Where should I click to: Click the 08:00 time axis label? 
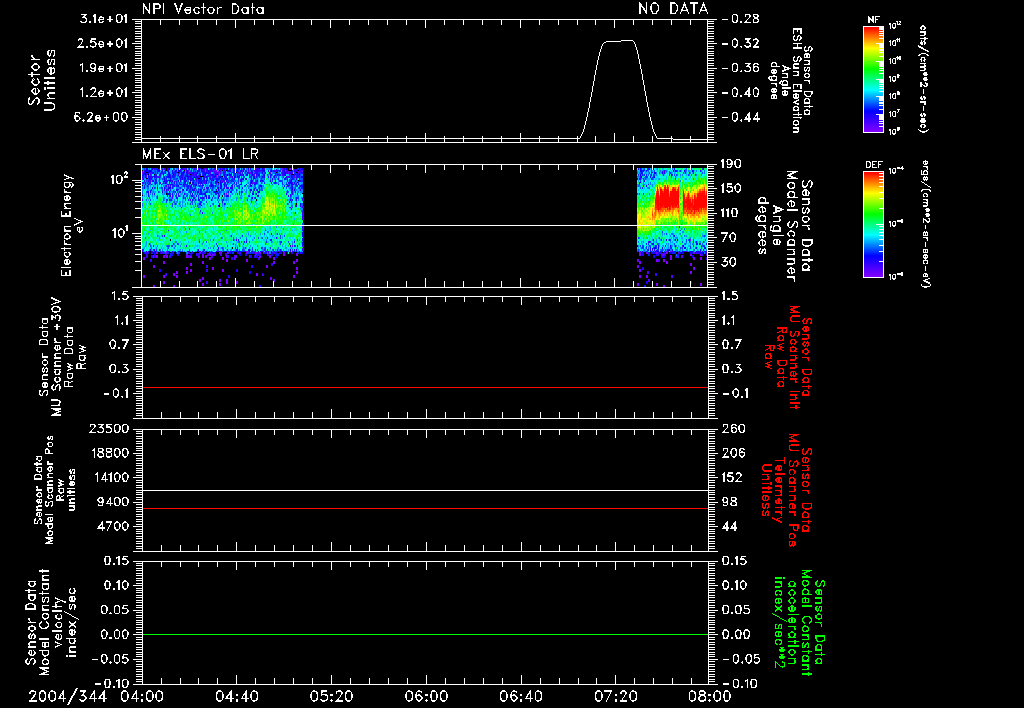pyautogui.click(x=709, y=696)
